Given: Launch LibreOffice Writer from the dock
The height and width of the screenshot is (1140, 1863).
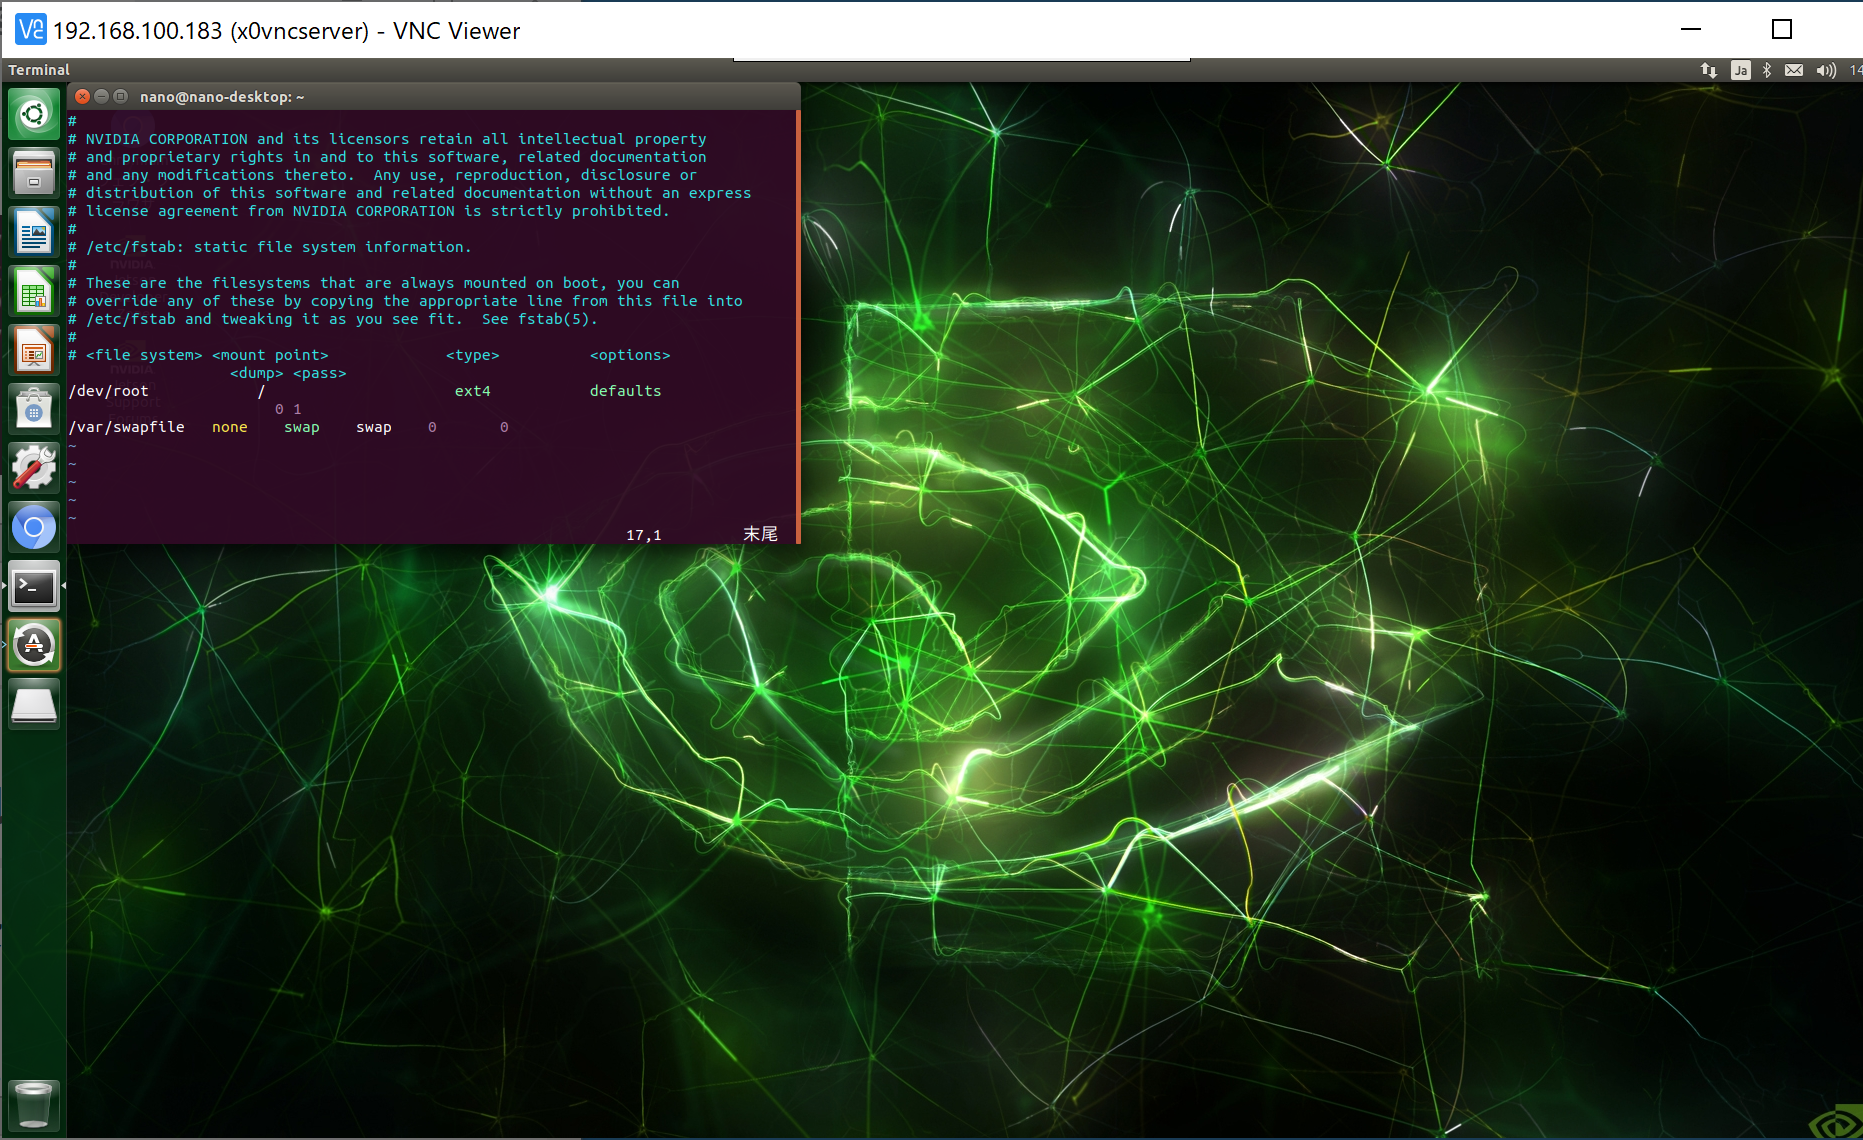Looking at the screenshot, I should (x=34, y=231).
